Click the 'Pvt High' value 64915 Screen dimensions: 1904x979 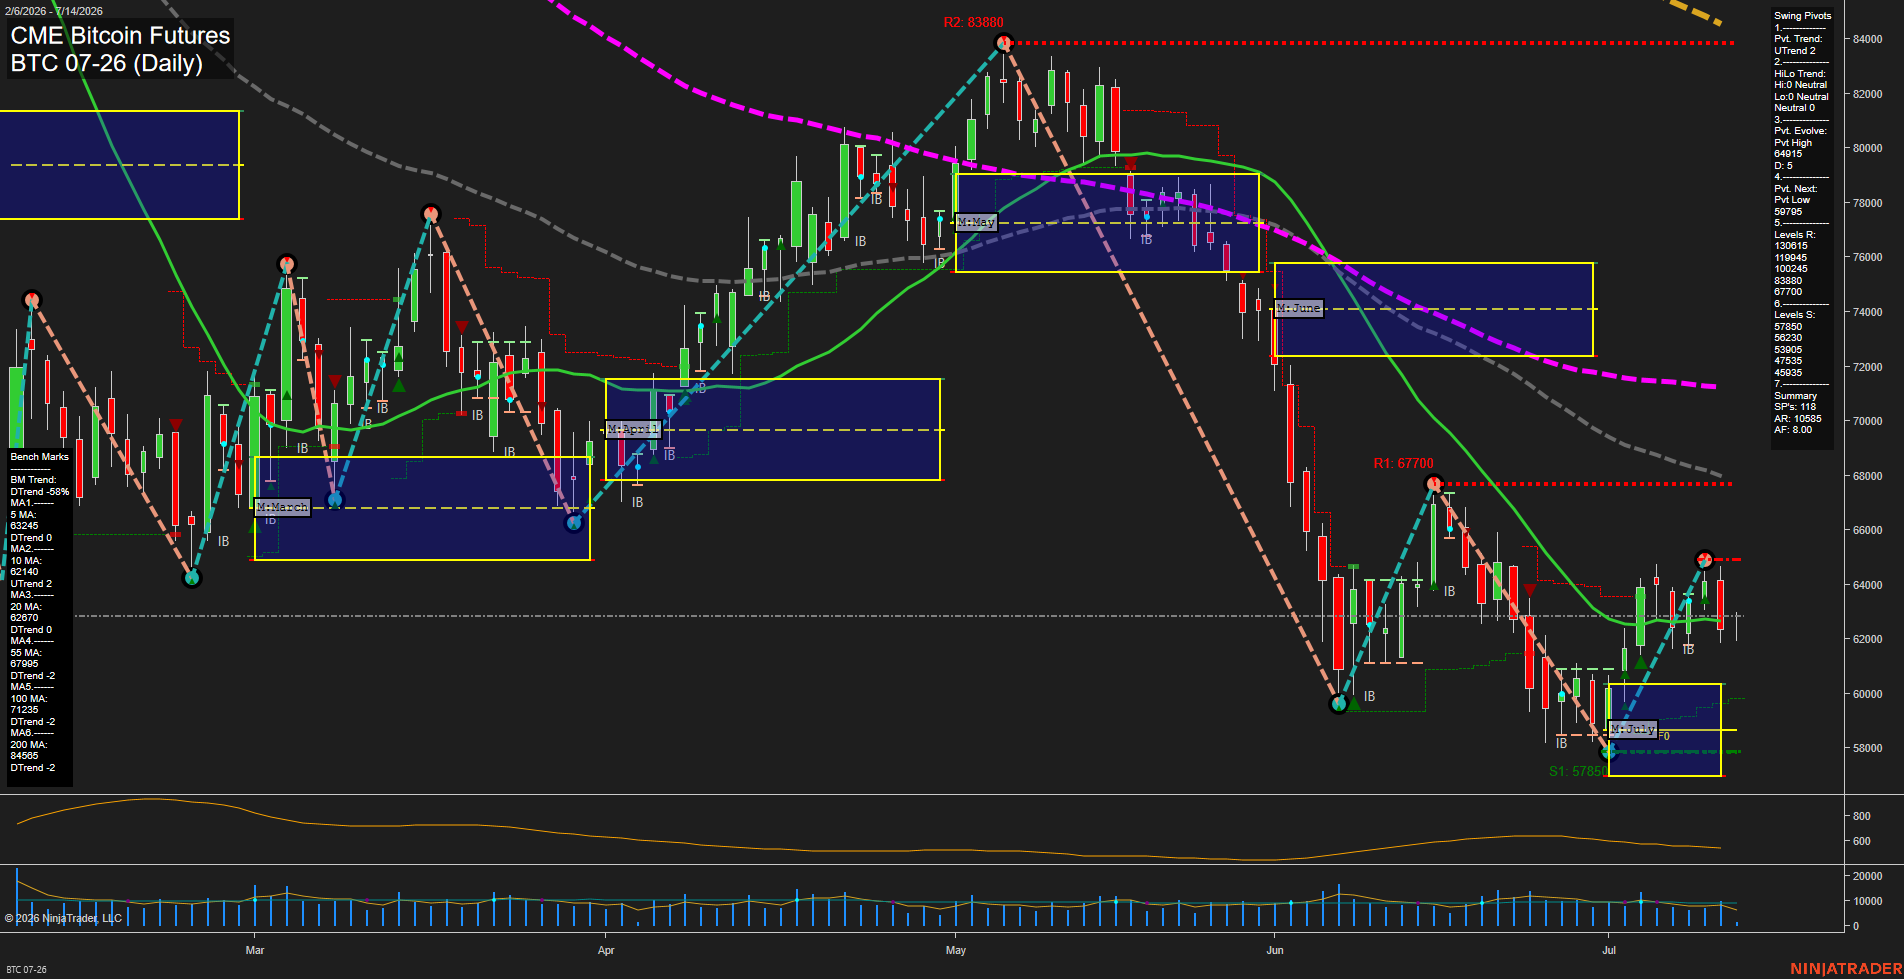click(x=1788, y=154)
